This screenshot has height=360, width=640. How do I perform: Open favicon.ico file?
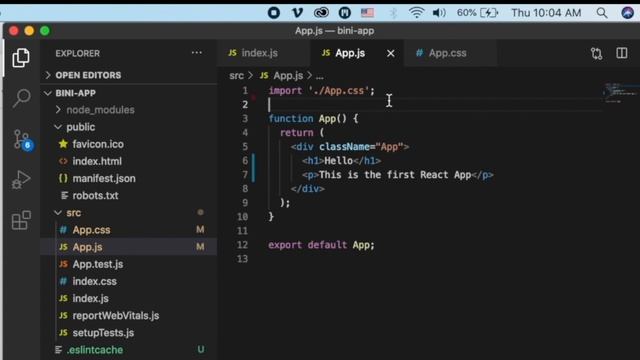coord(98,144)
